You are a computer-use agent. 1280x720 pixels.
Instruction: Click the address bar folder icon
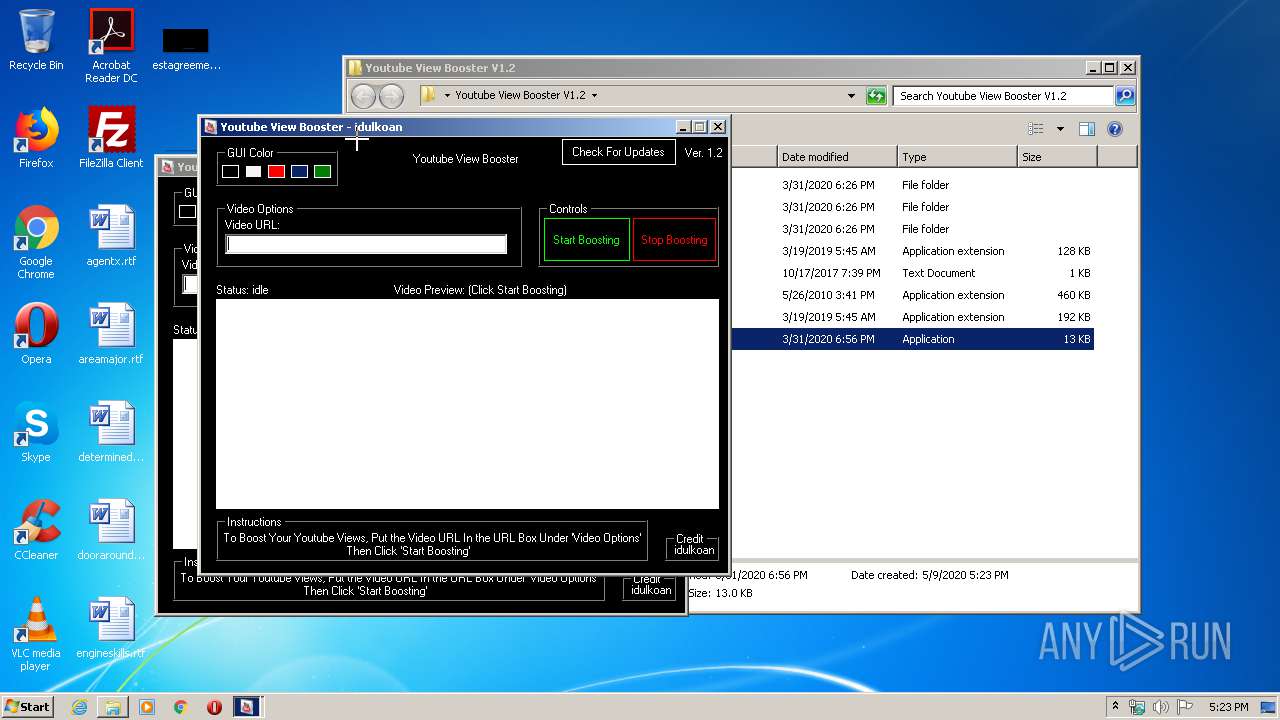pos(428,95)
